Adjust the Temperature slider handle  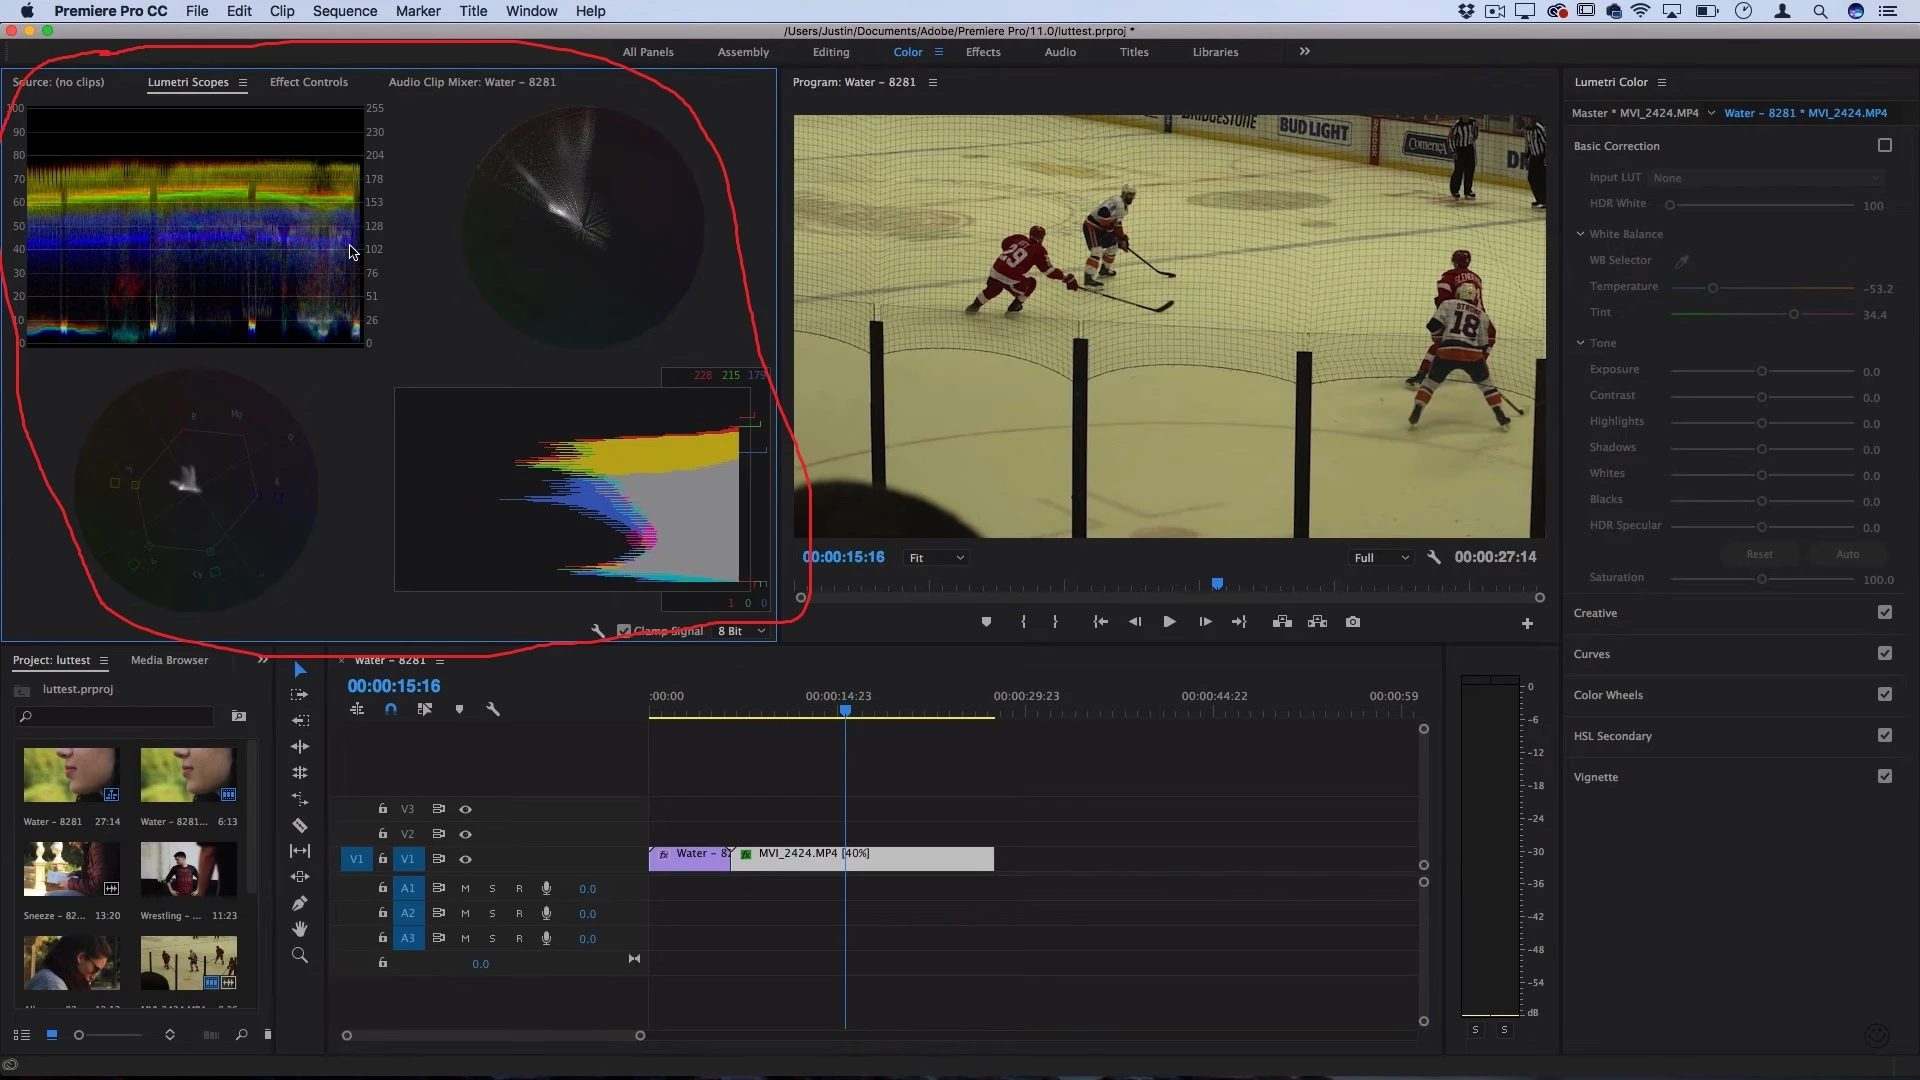click(x=1713, y=288)
